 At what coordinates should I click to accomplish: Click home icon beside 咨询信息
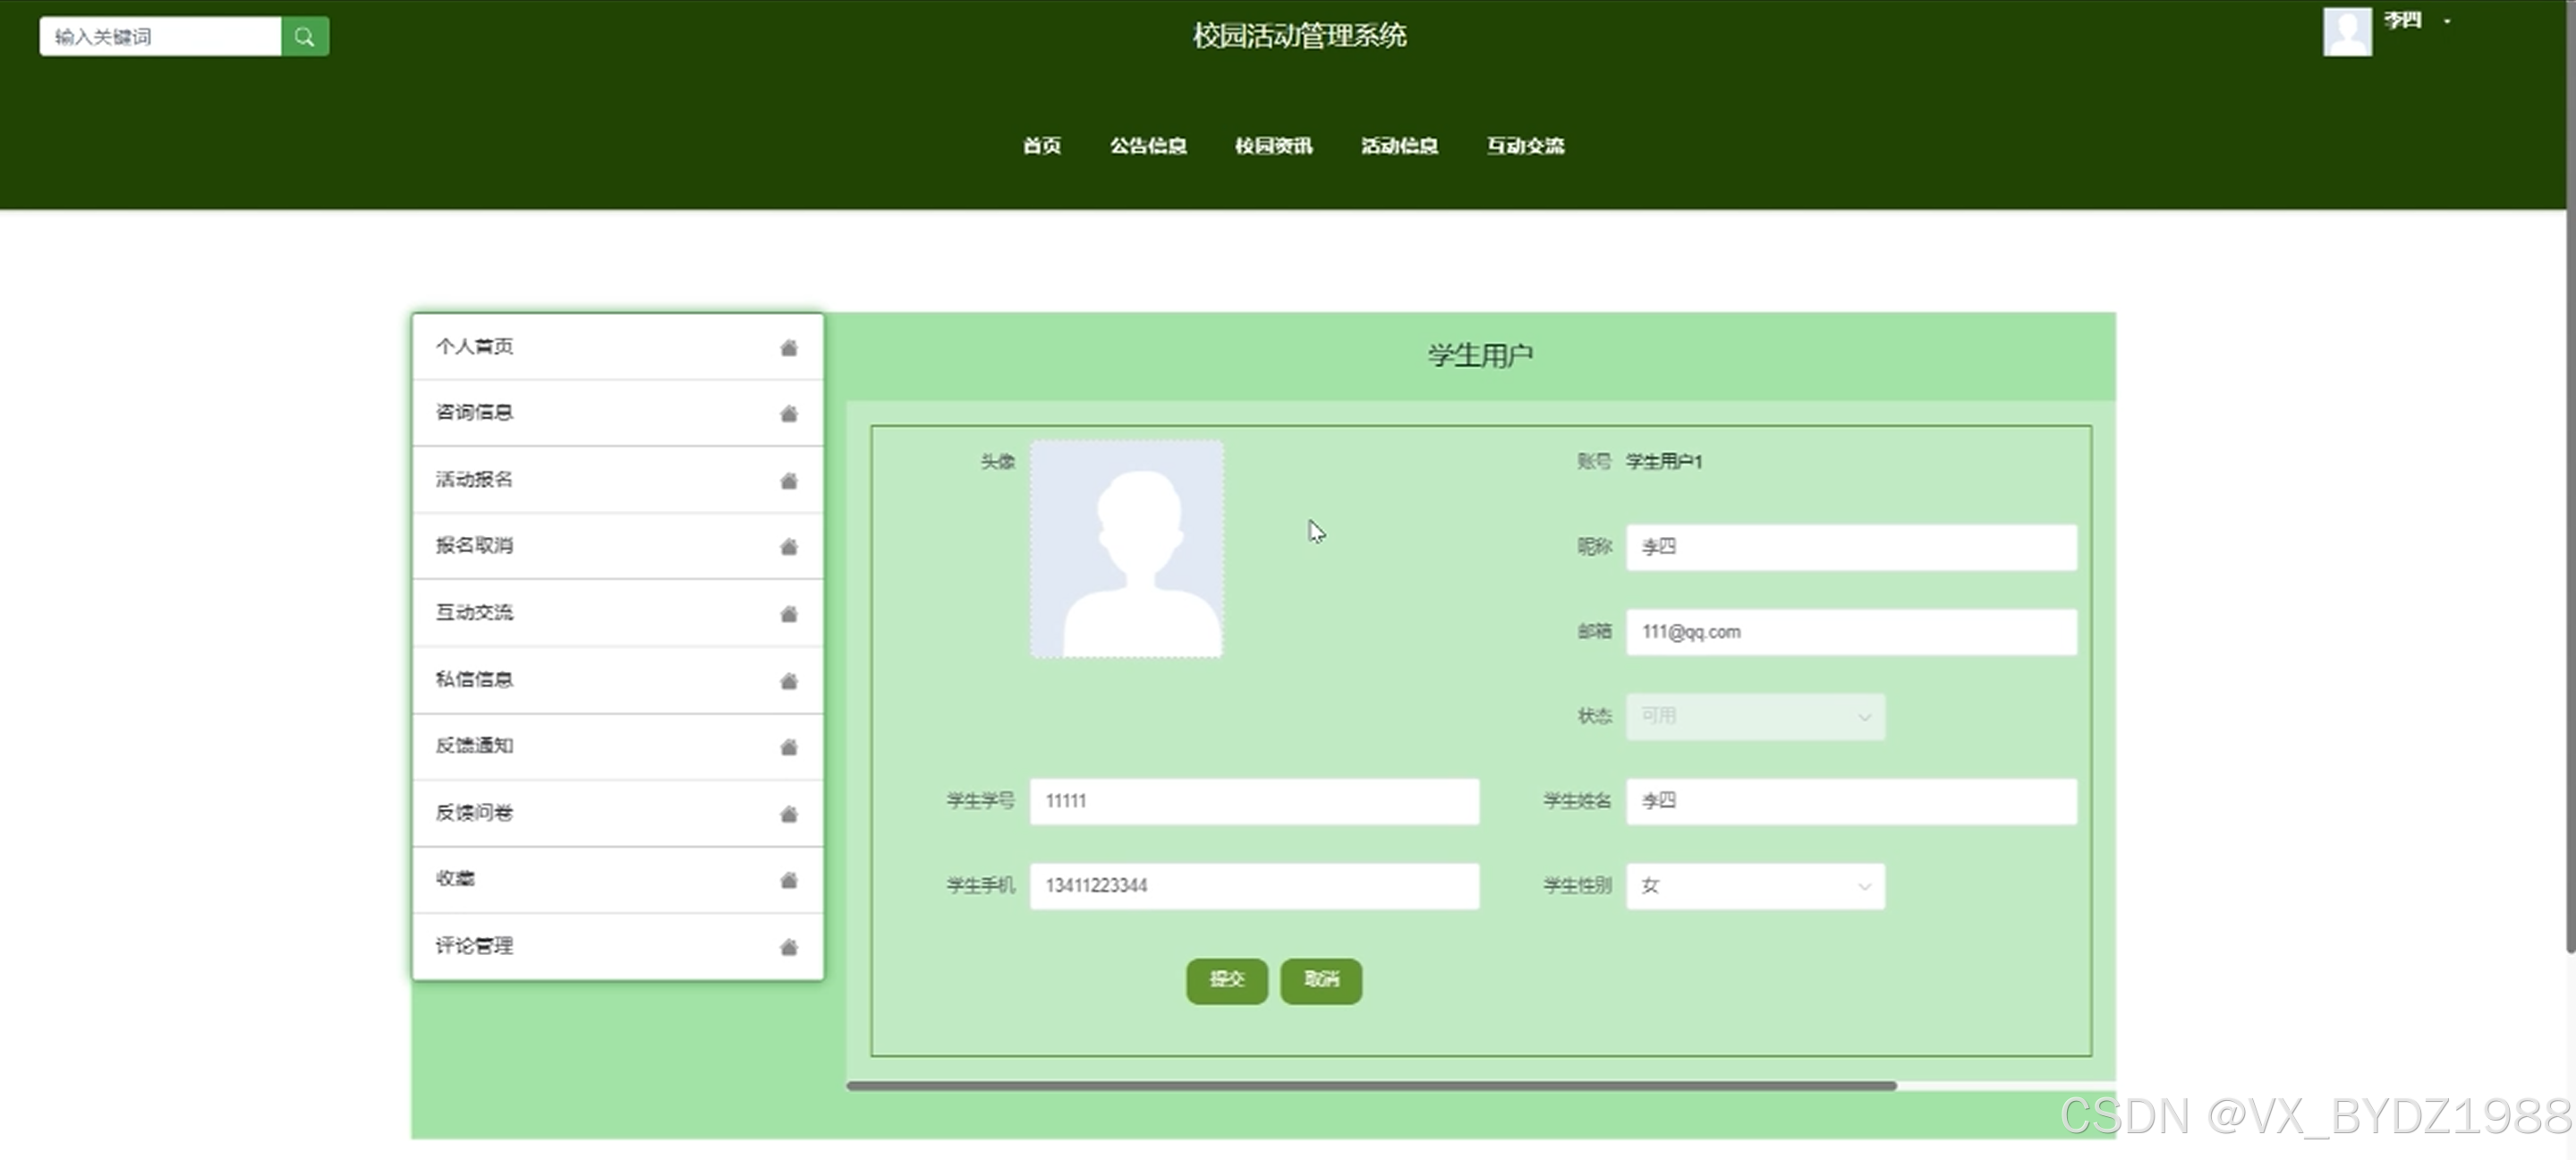coord(788,414)
